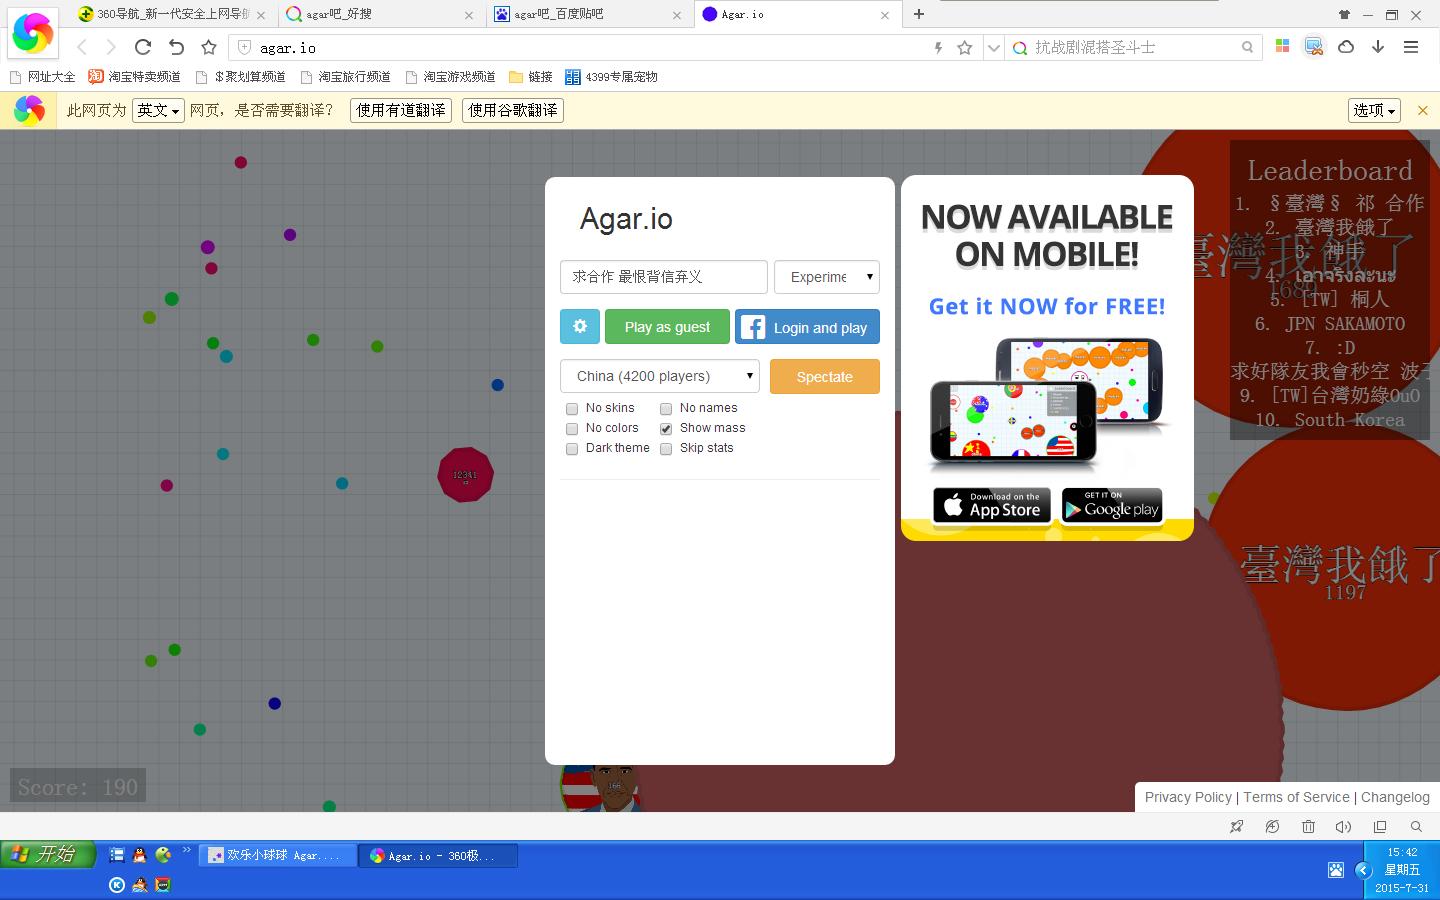Enable the Dark theme checkbox
Image resolution: width=1440 pixels, height=900 pixels.
[572, 448]
